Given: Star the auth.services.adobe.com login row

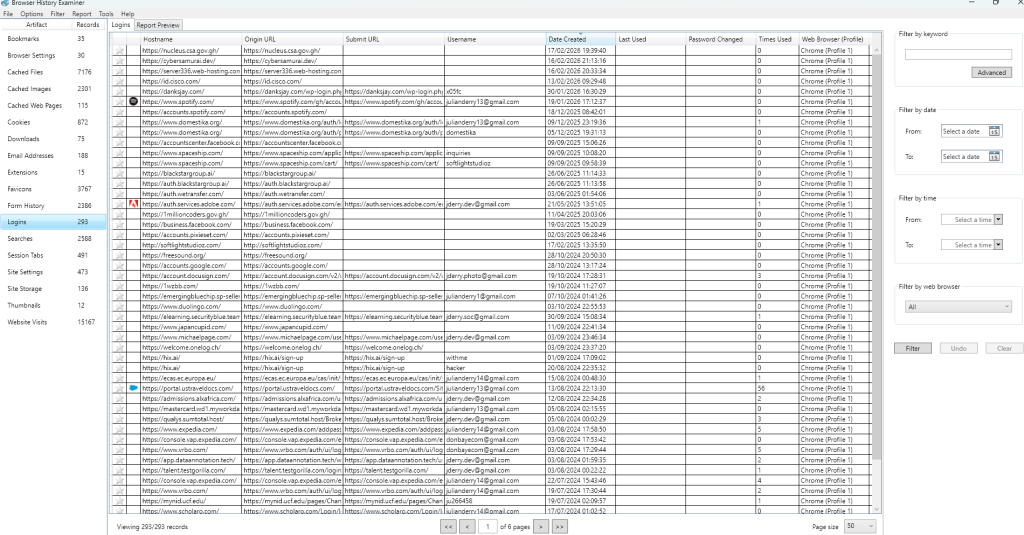Looking at the screenshot, I should pos(119,204).
